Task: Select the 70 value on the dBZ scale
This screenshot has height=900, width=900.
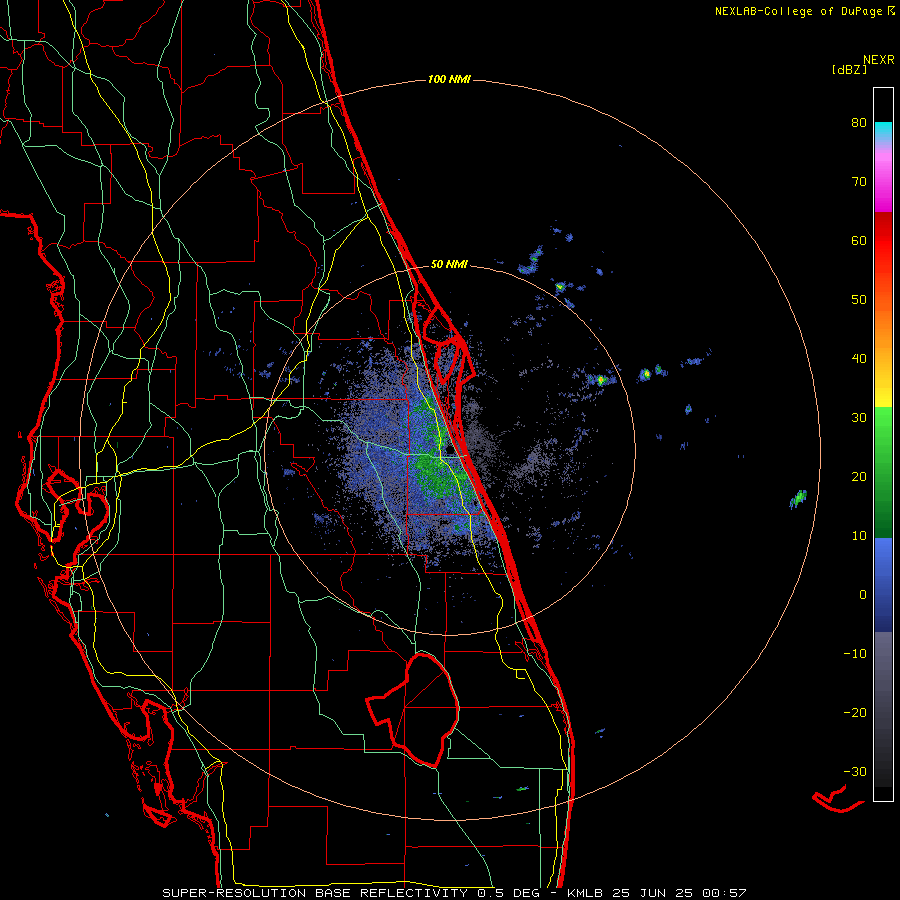Action: tap(859, 181)
